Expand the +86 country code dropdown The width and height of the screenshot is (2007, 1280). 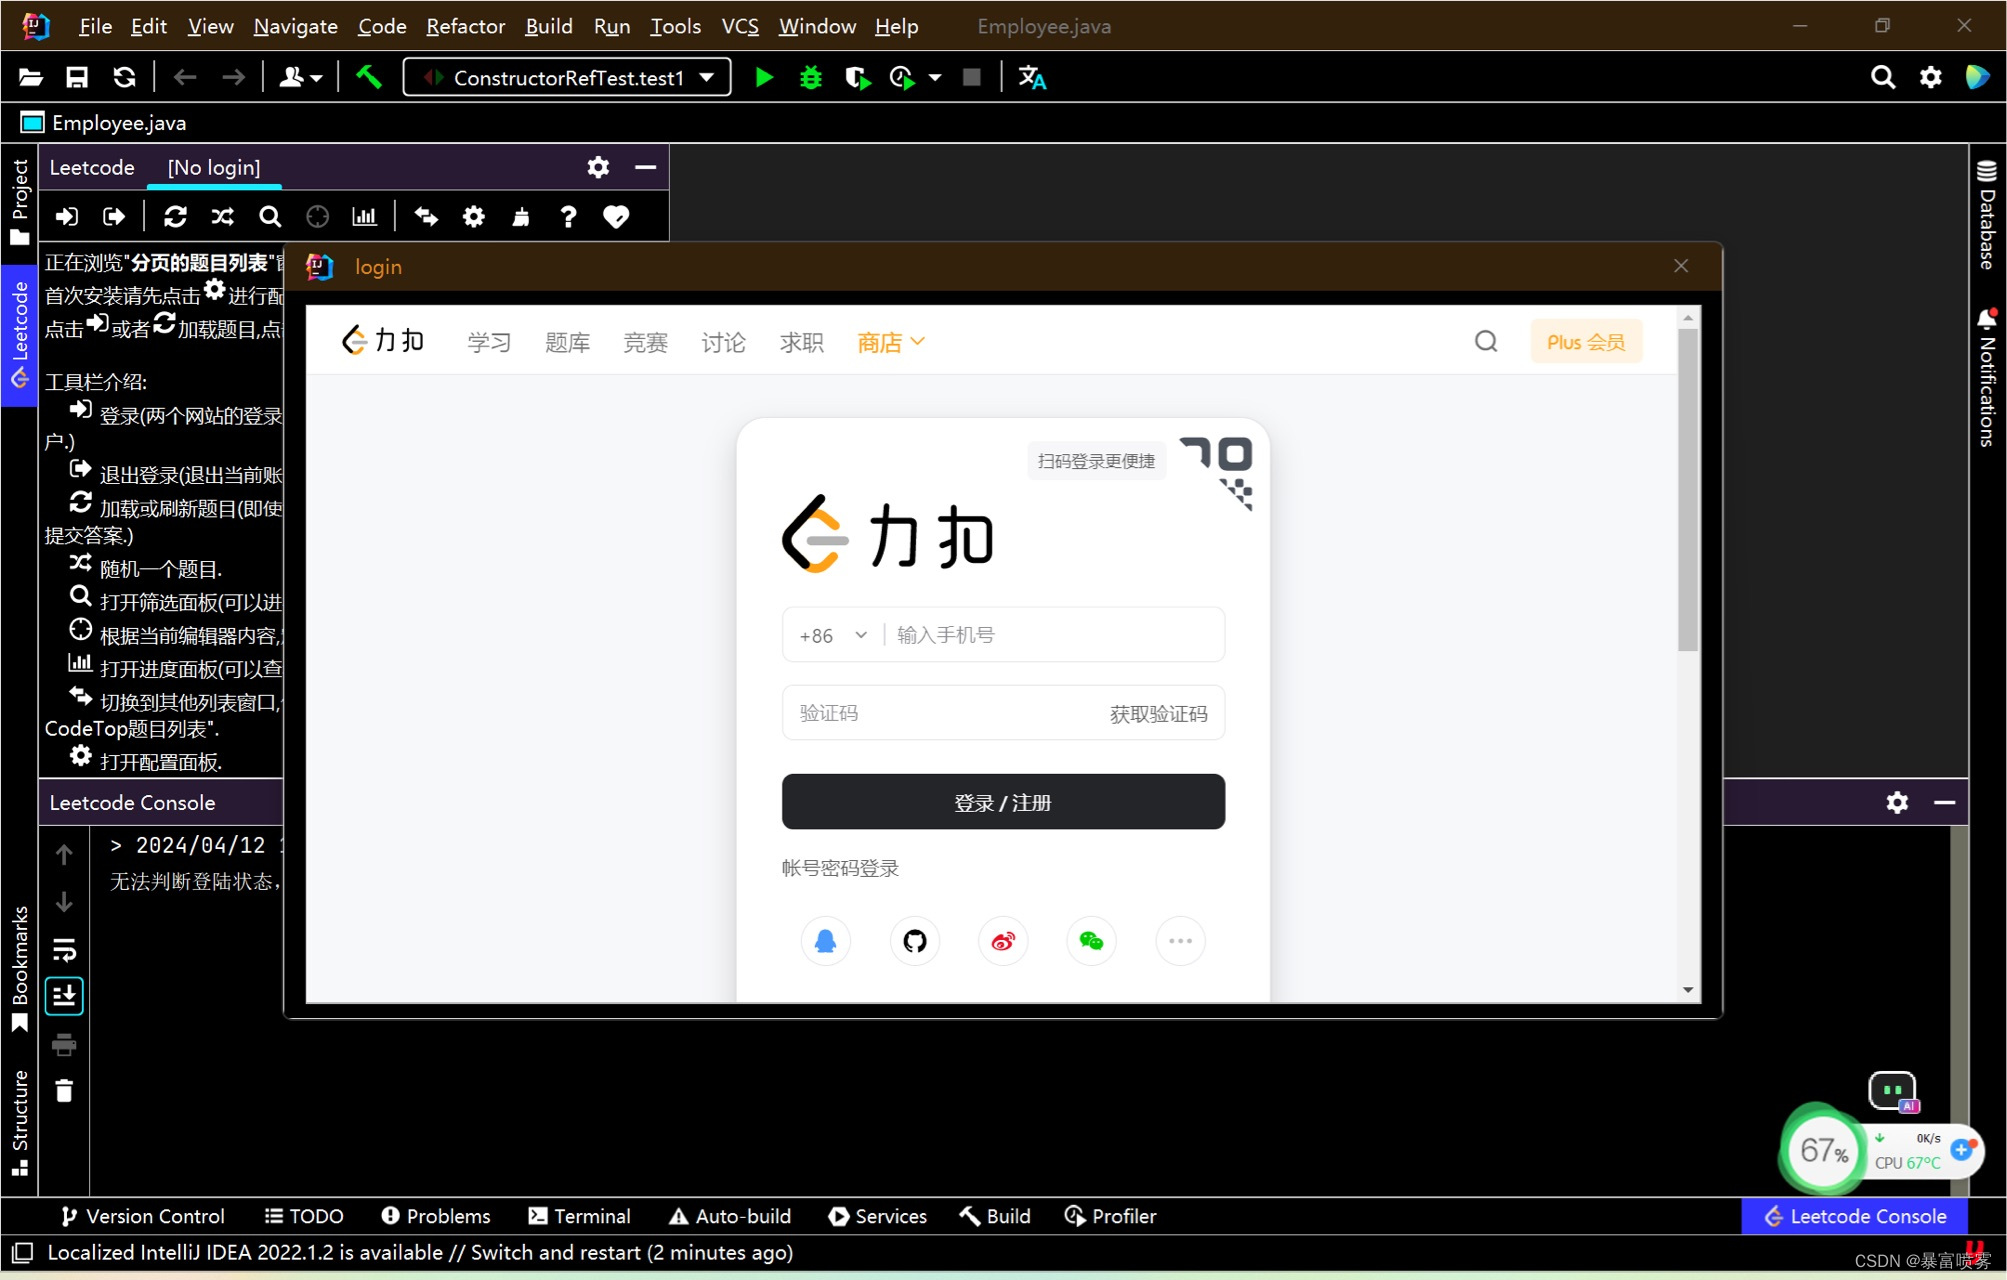(833, 635)
